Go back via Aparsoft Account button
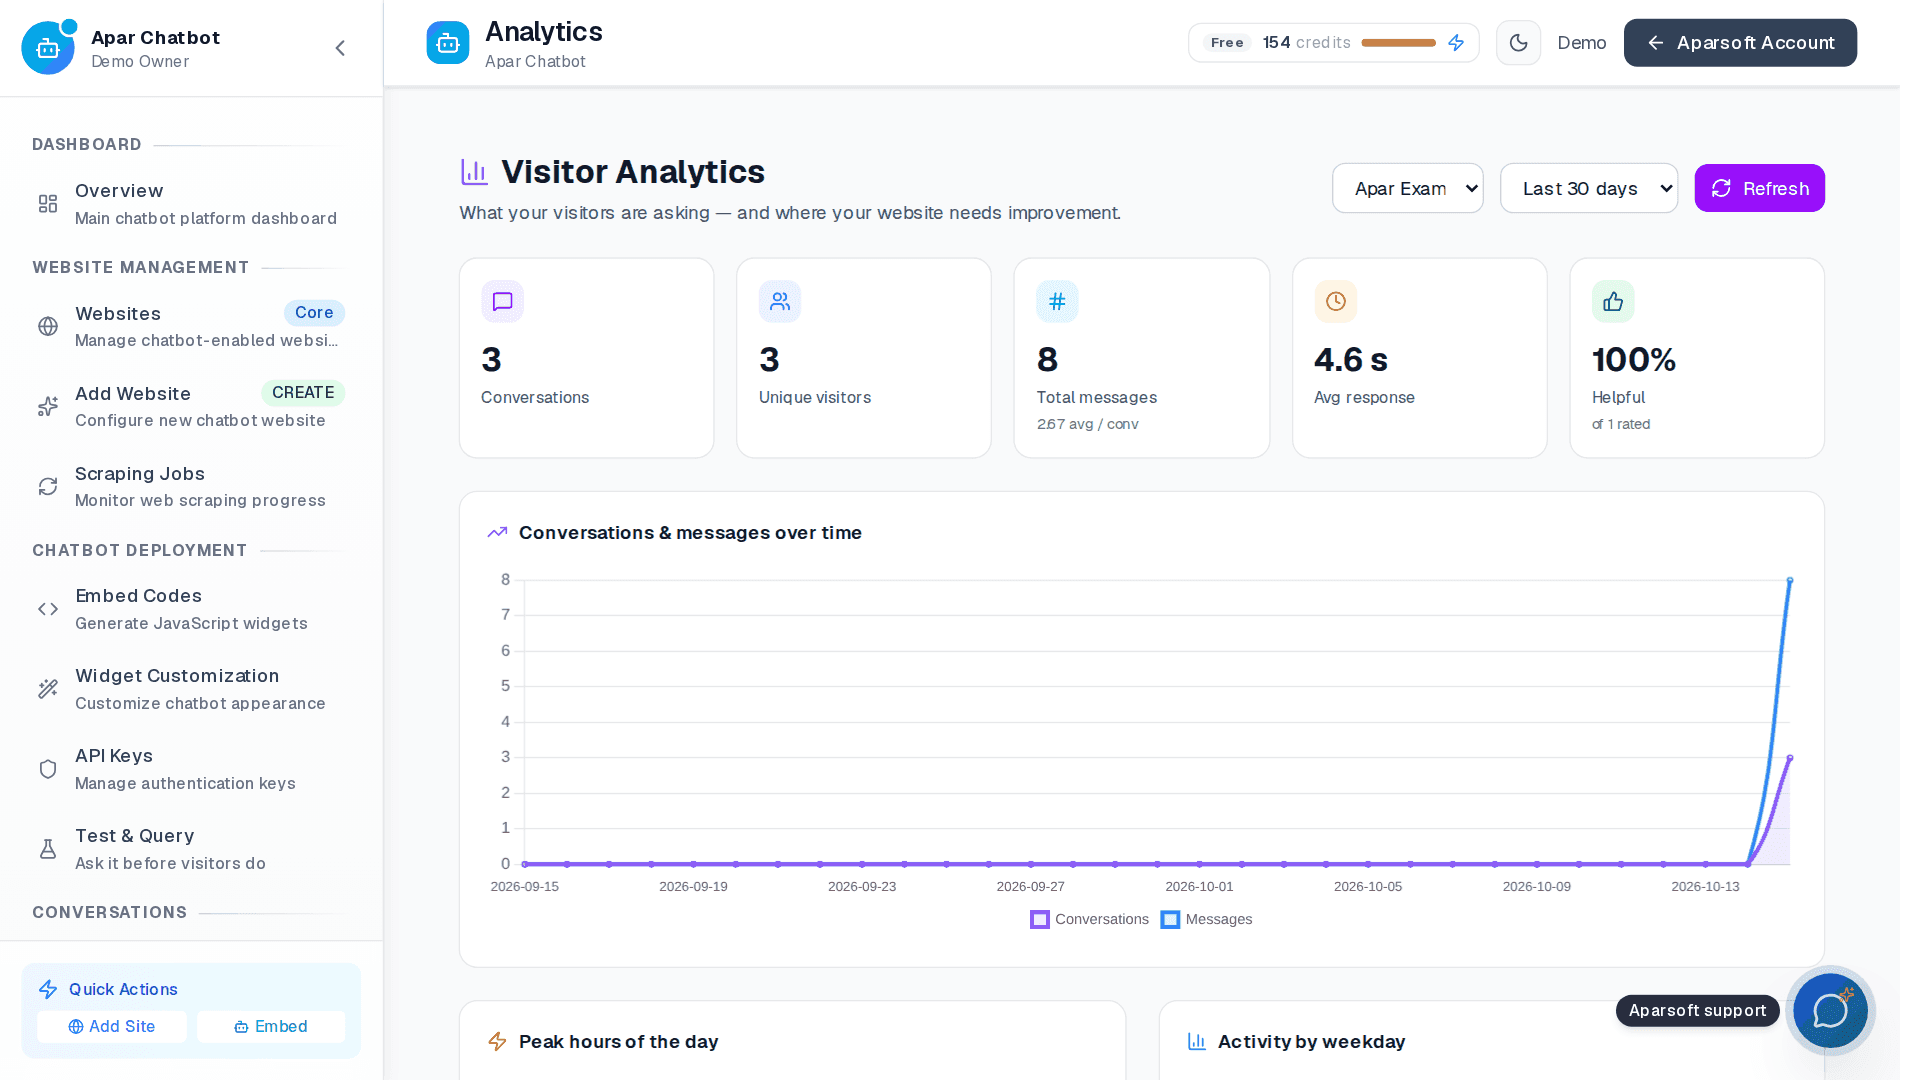This screenshot has width=1920, height=1080. click(x=1740, y=43)
